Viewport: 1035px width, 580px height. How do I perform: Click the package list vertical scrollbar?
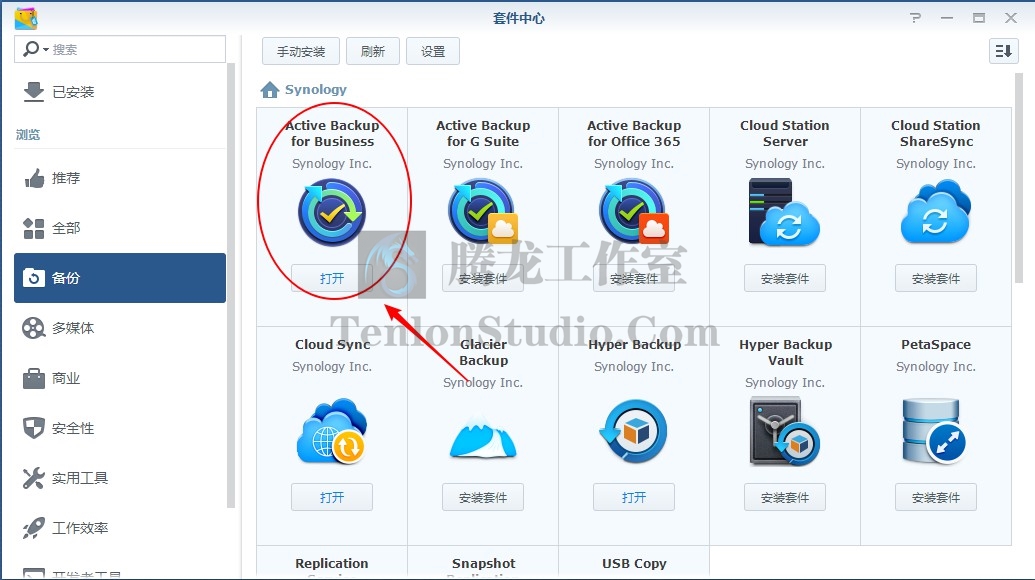[1018, 178]
